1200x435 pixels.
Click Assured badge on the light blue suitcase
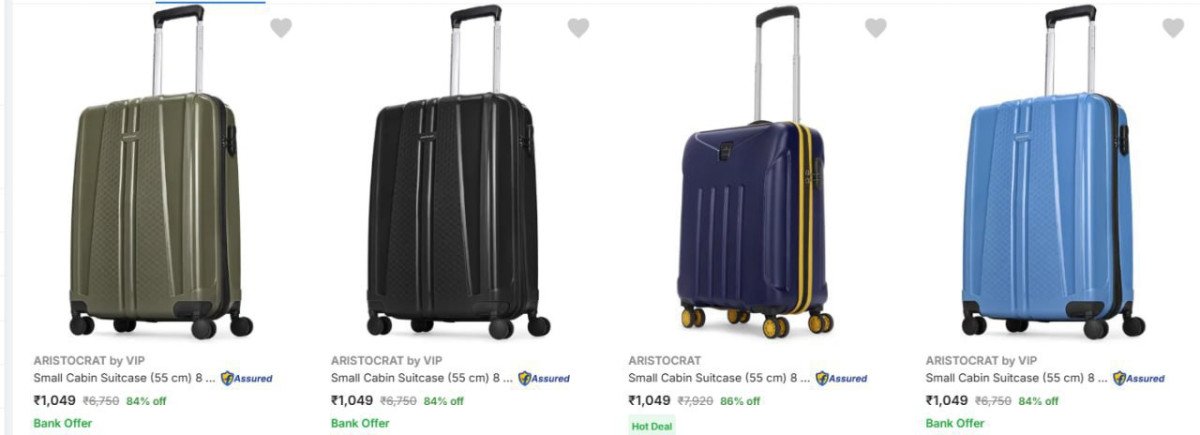(1139, 378)
